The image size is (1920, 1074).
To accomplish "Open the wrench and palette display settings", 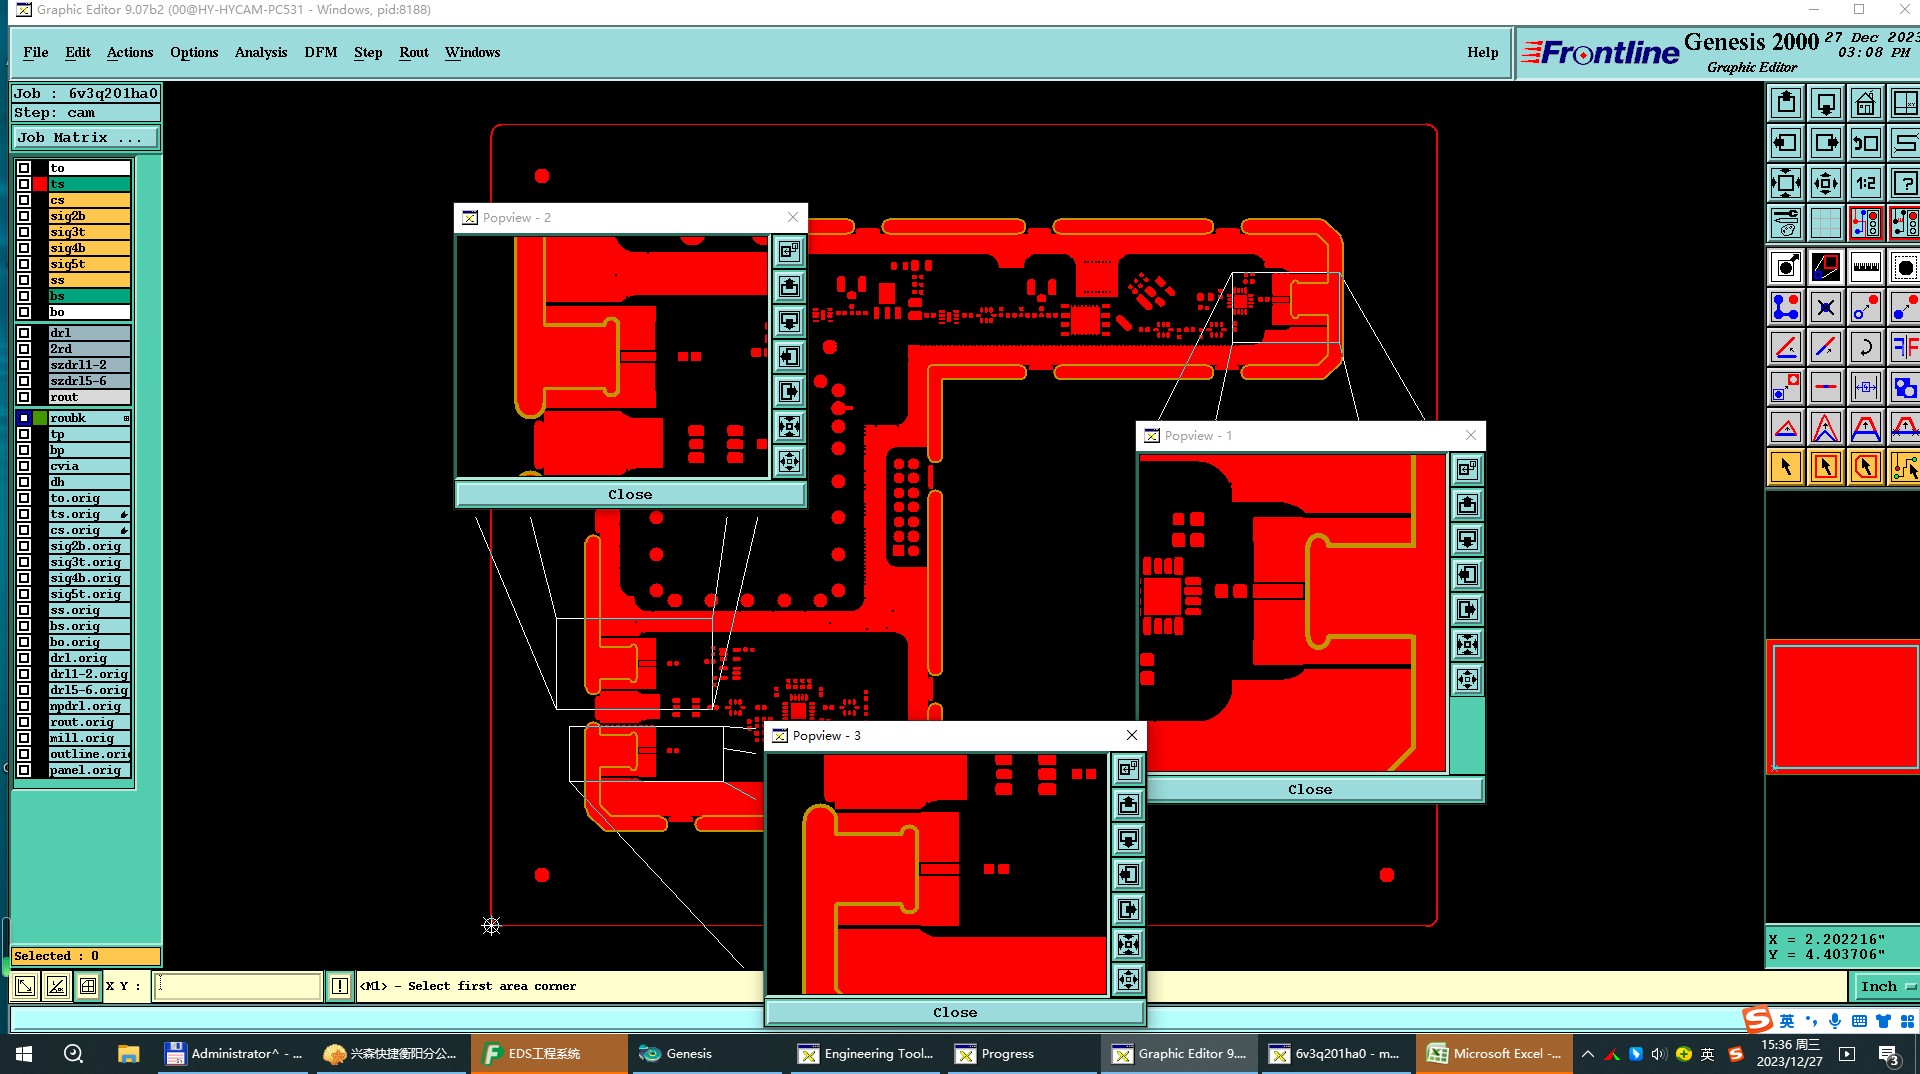I will [x=1786, y=223].
